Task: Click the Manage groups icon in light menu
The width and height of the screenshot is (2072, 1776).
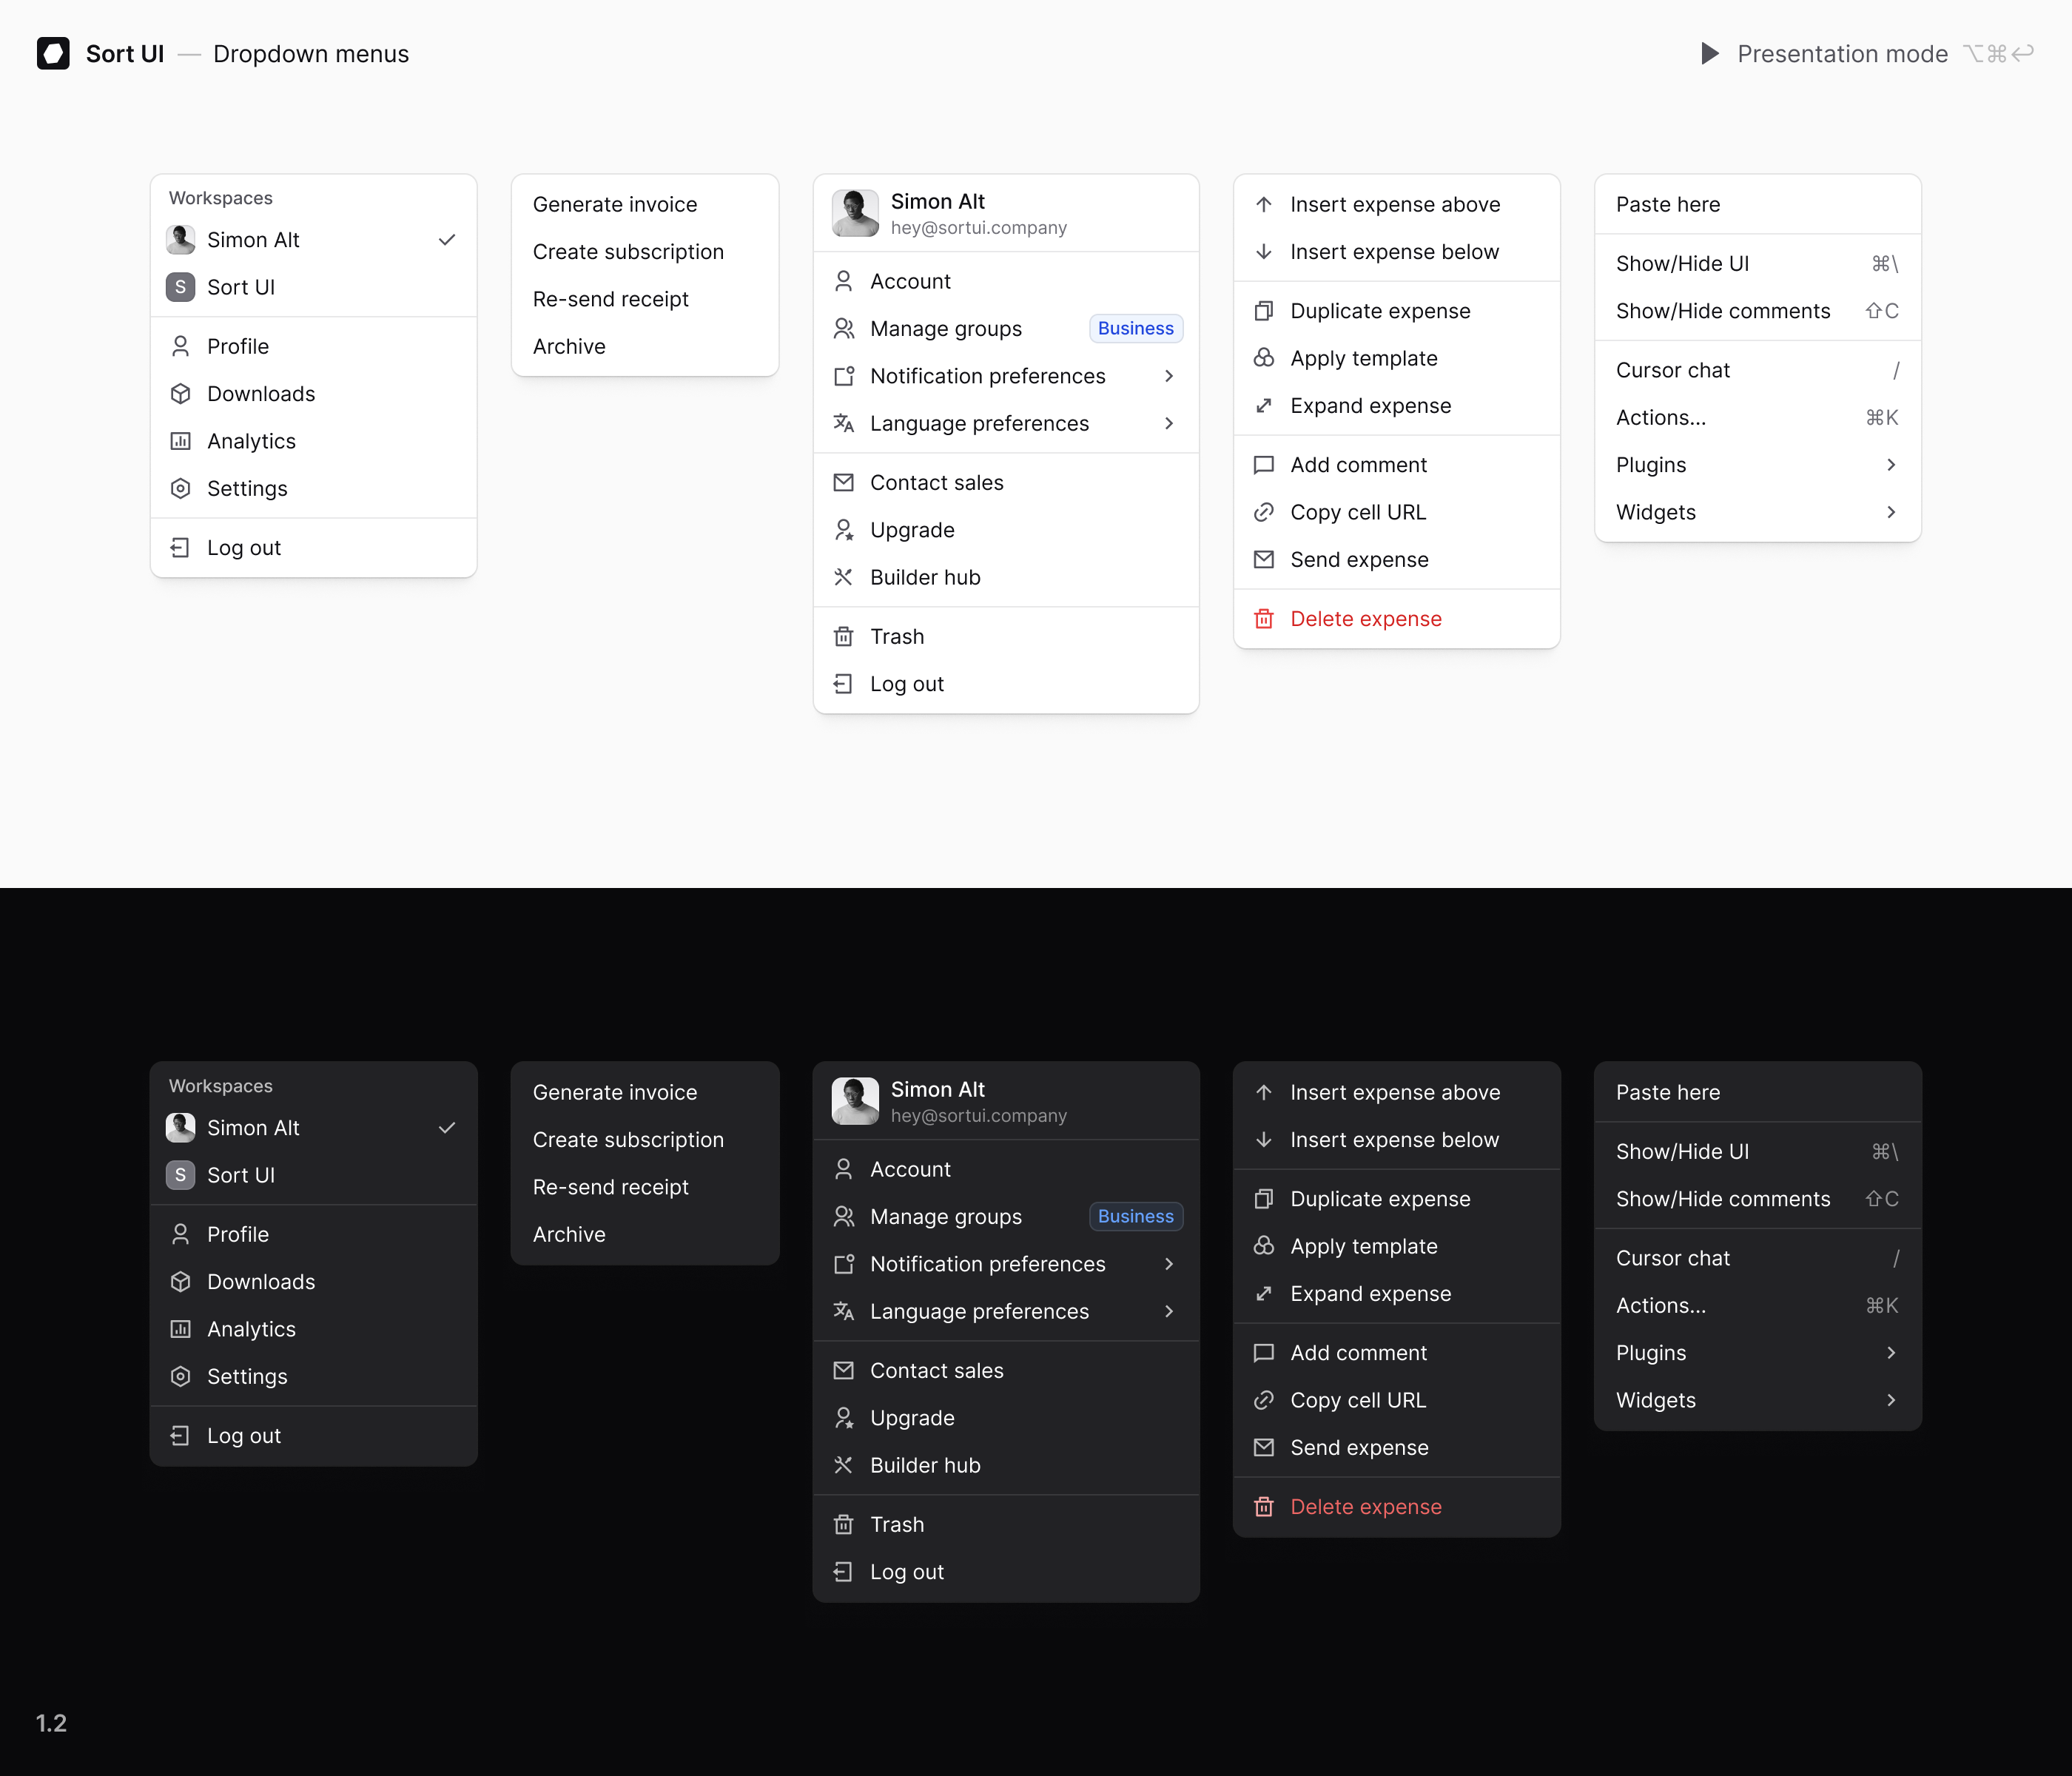Action: (x=844, y=328)
